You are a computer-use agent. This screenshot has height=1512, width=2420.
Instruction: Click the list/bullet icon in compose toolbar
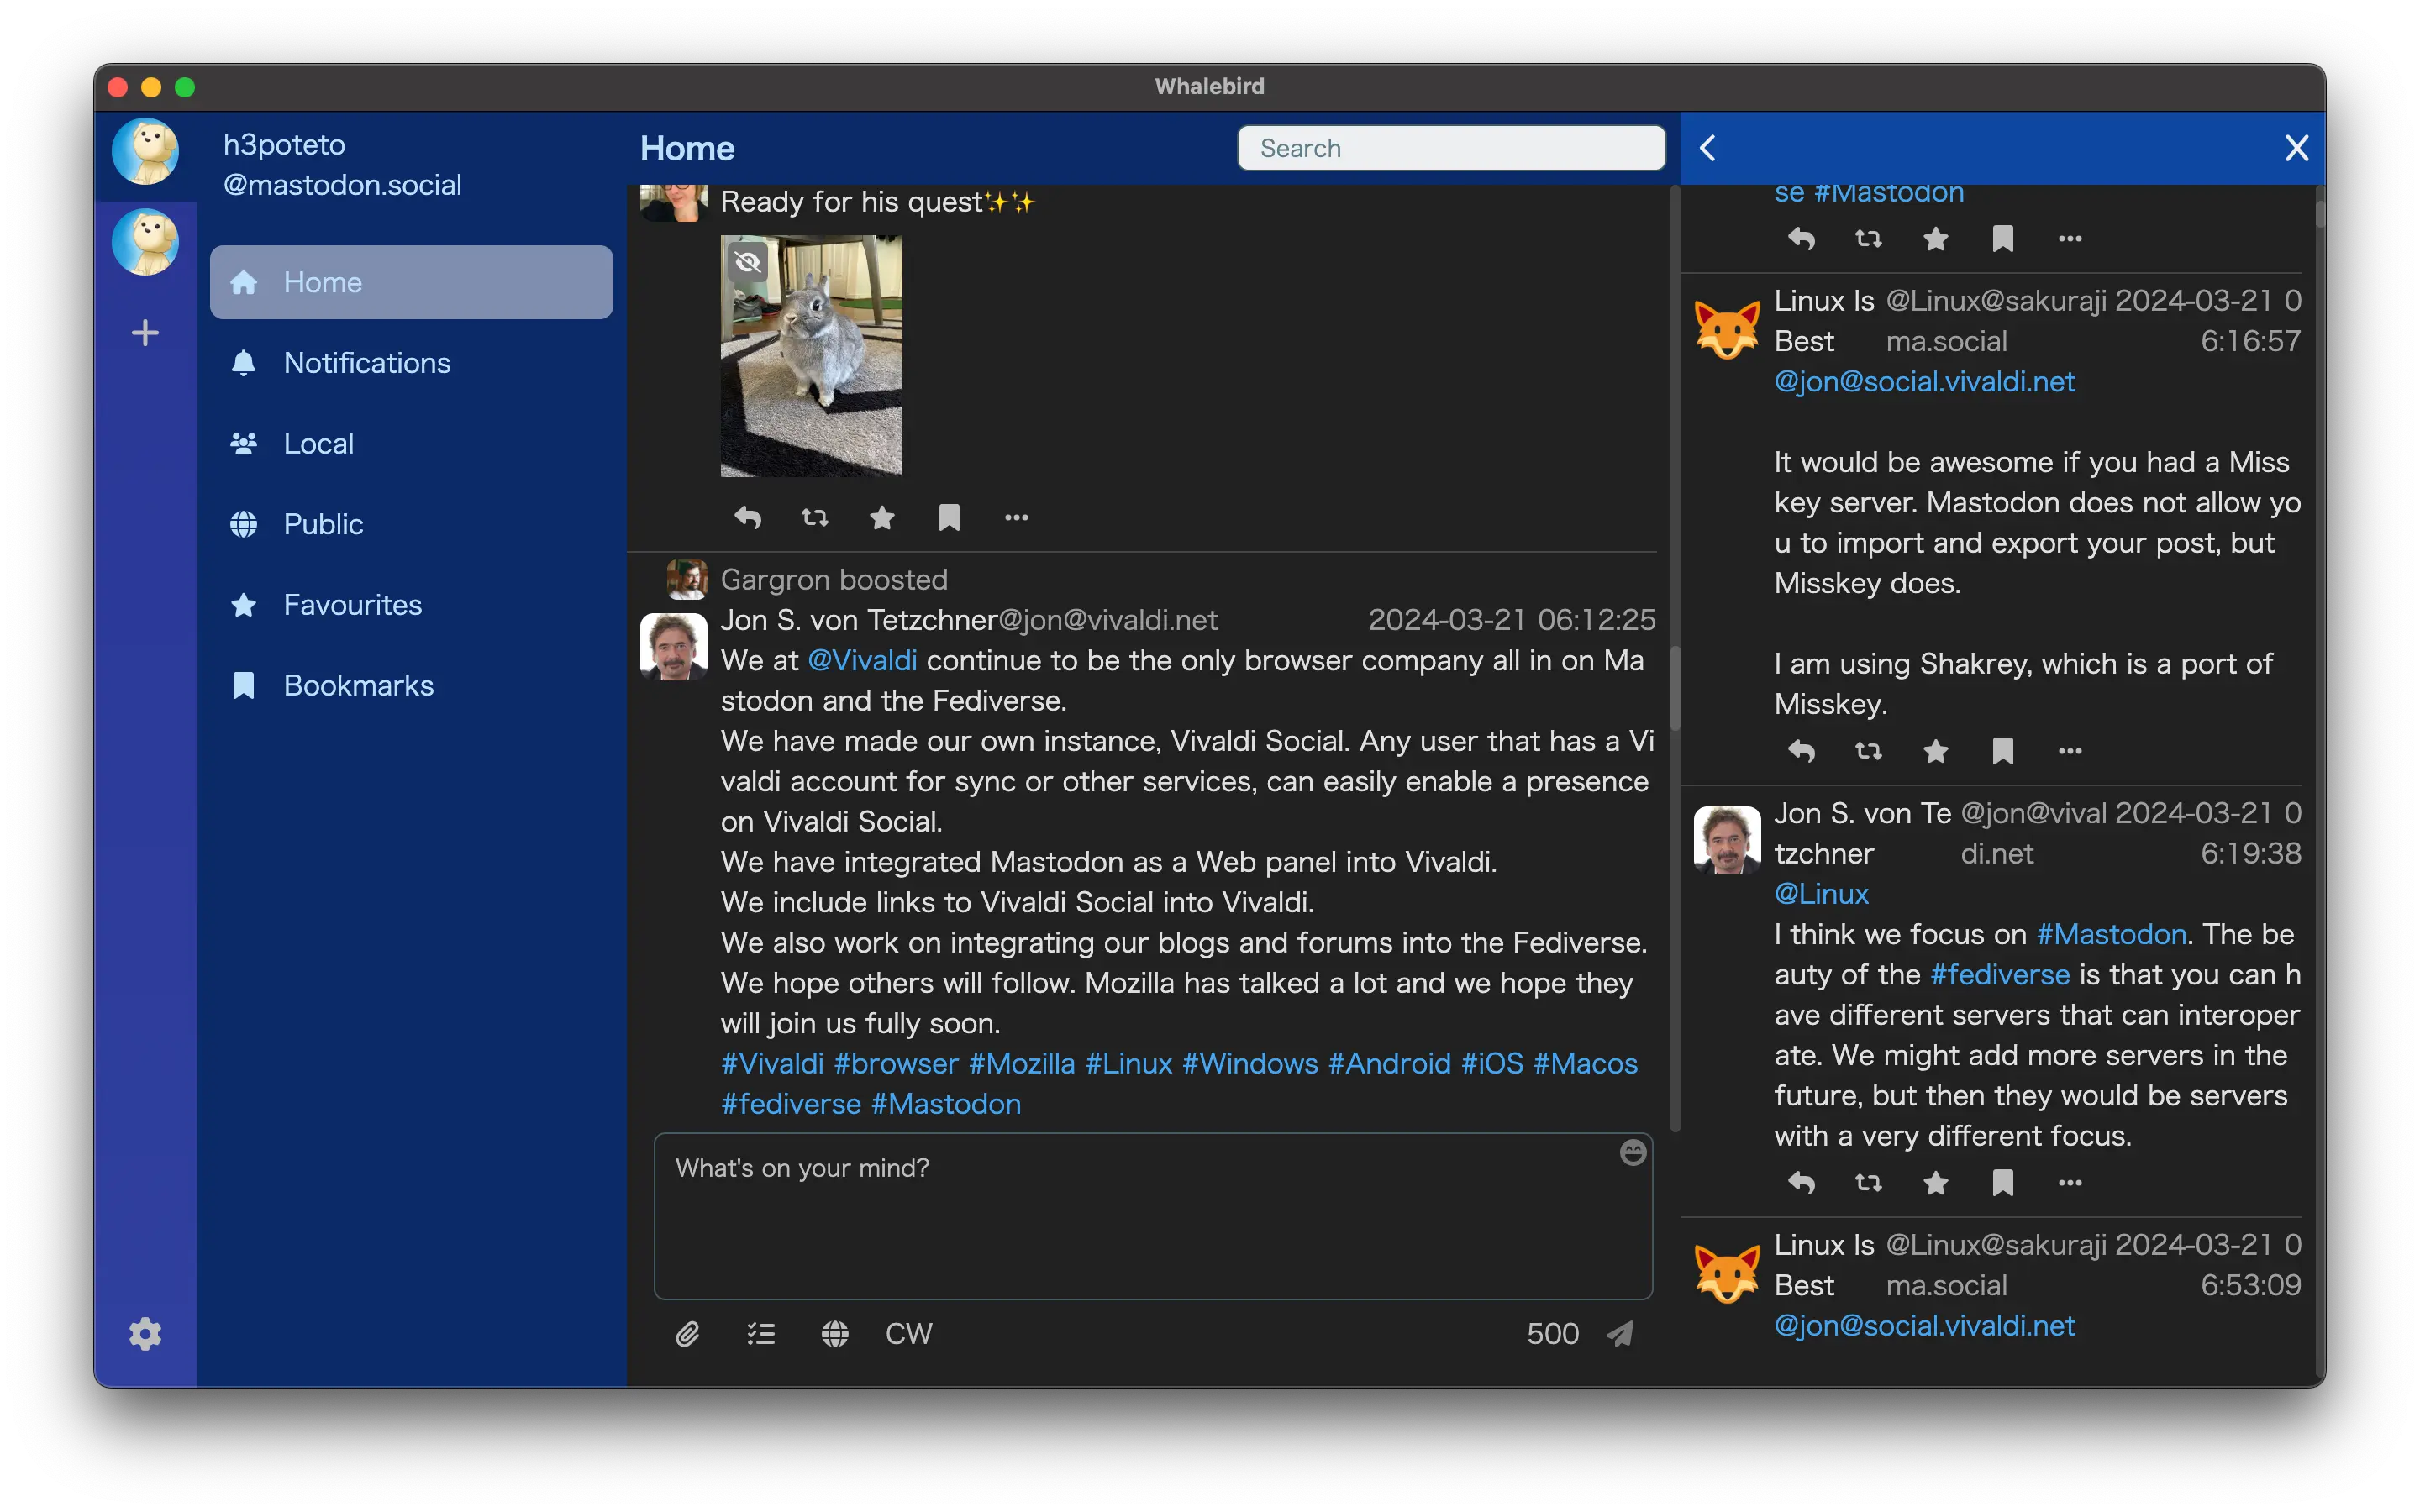[761, 1332]
